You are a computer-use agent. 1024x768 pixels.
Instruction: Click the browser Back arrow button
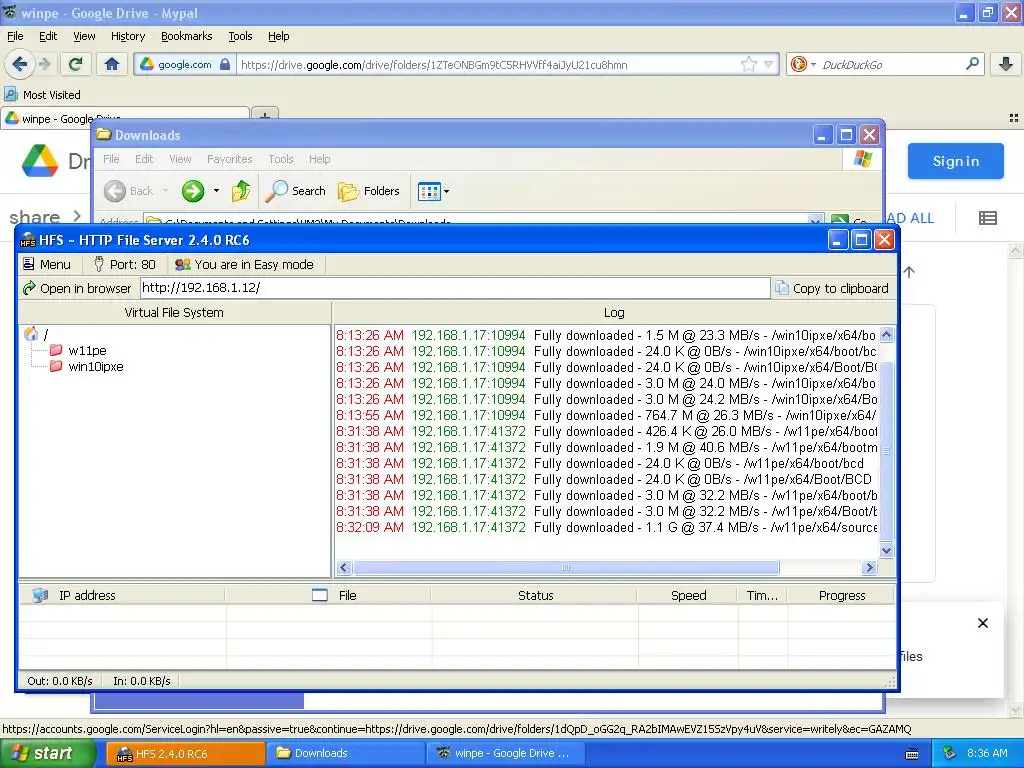coord(20,64)
